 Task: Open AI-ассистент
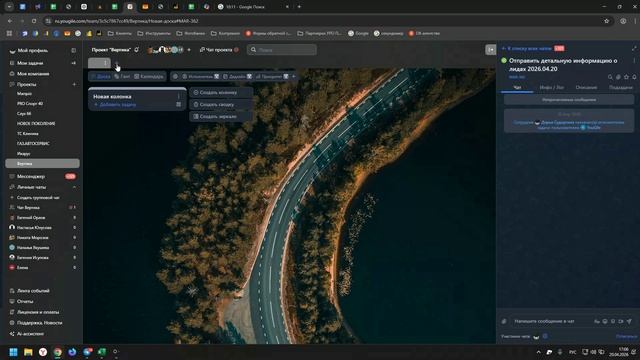coord(30,334)
